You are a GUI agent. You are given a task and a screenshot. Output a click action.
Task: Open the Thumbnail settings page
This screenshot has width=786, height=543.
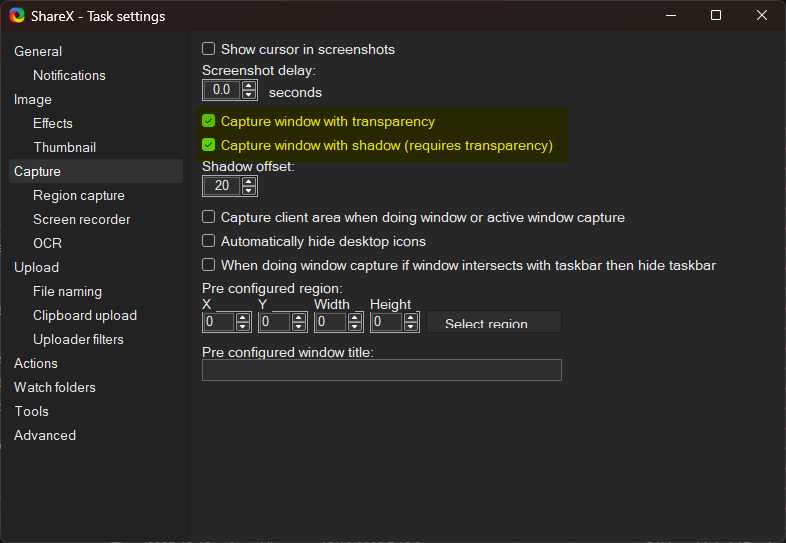[65, 147]
